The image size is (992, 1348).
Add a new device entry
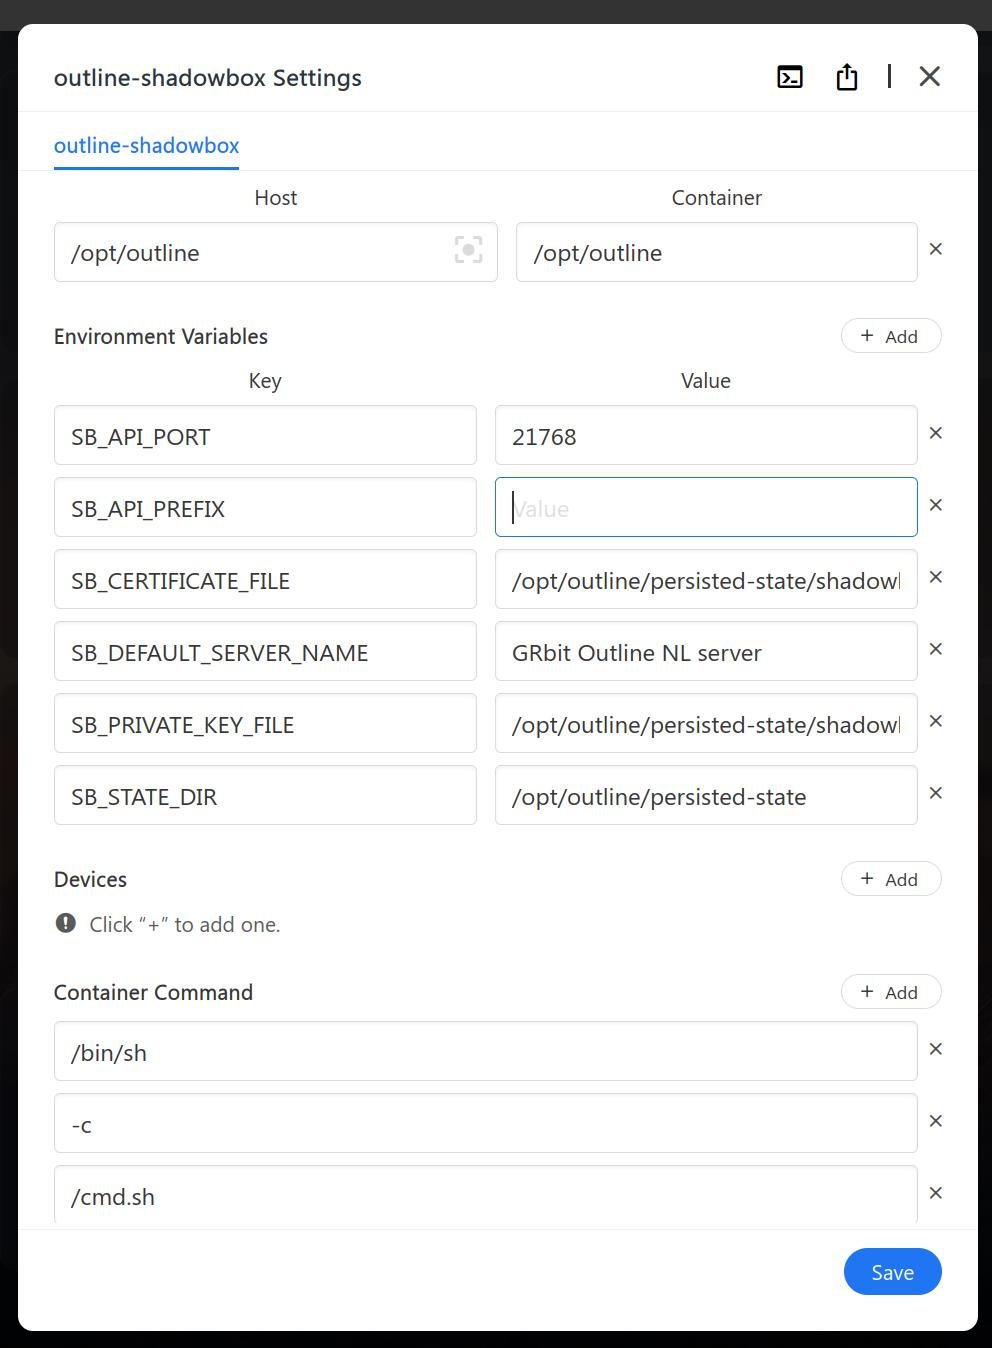(x=890, y=880)
